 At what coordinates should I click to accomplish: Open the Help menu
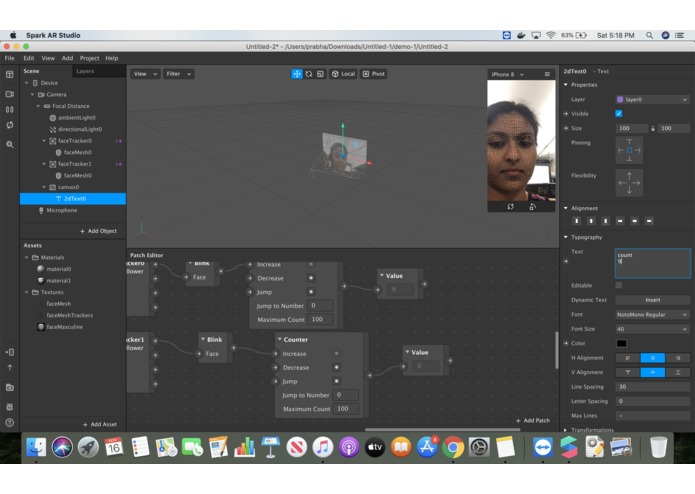click(x=112, y=58)
